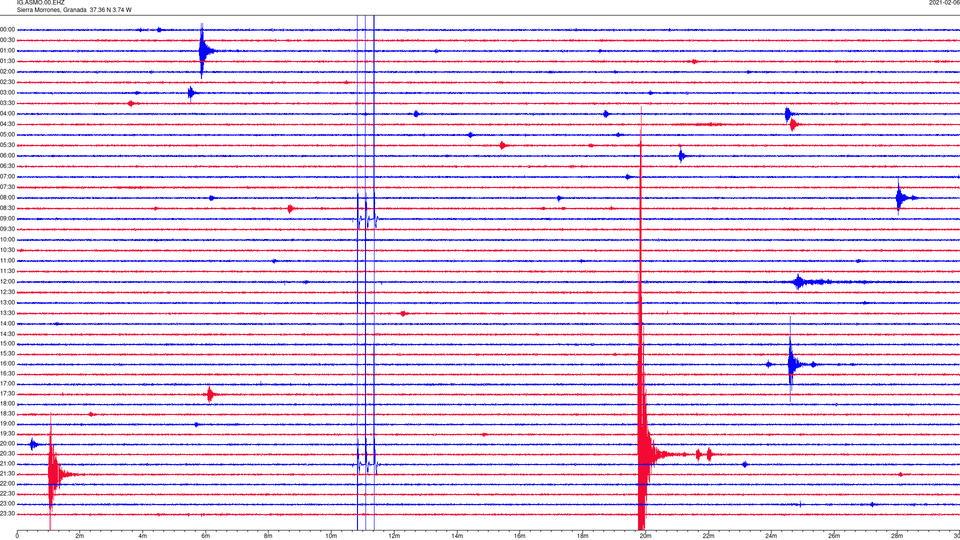Image resolution: width=960 pixels, height=540 pixels.
Task: Select the 06:00 row time label
Action: tap(8, 156)
